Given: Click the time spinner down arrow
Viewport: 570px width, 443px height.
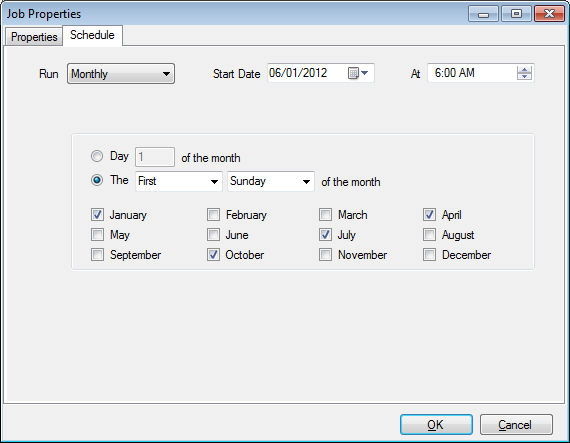Looking at the screenshot, I should [x=524, y=76].
